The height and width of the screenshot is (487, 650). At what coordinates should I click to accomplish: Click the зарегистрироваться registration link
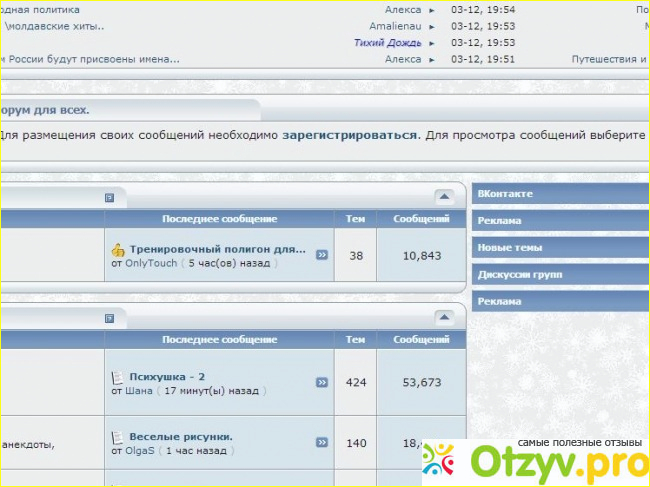click(x=349, y=134)
